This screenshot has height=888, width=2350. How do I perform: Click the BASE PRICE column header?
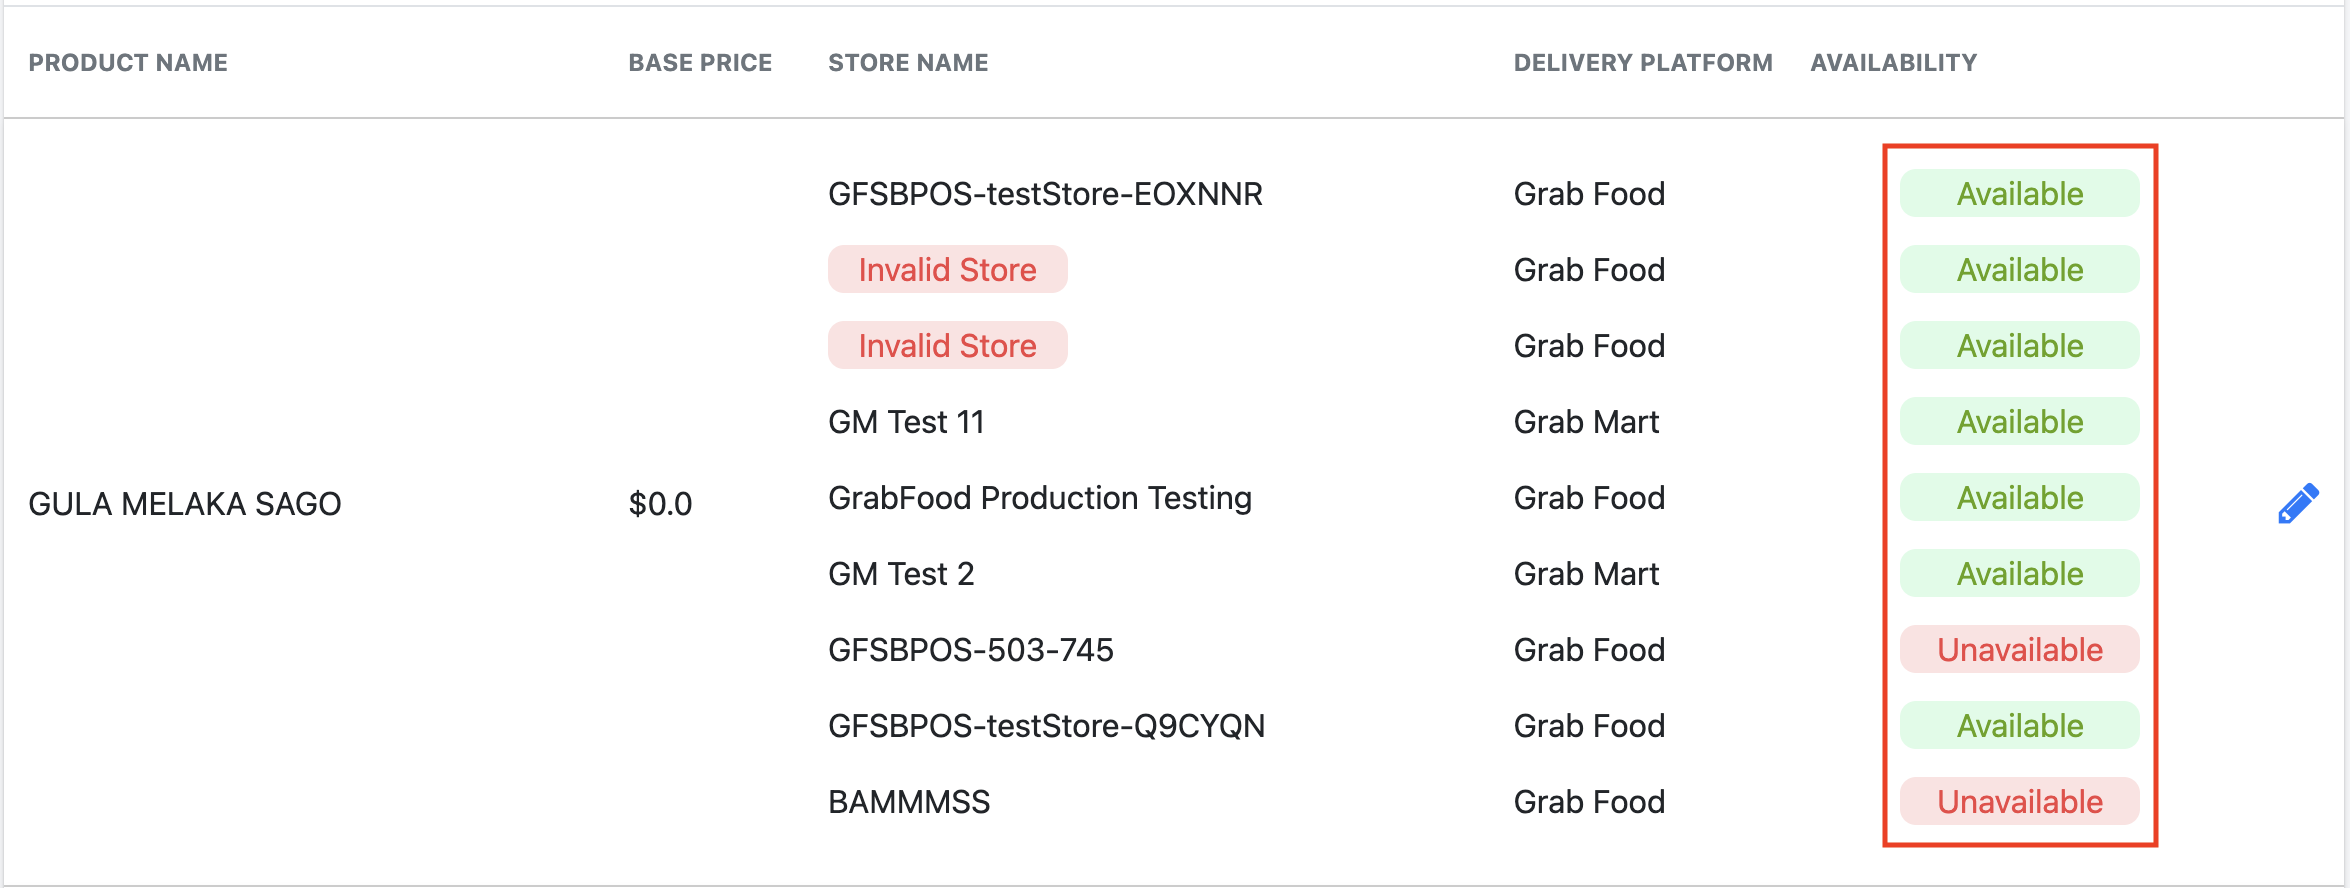click(700, 63)
